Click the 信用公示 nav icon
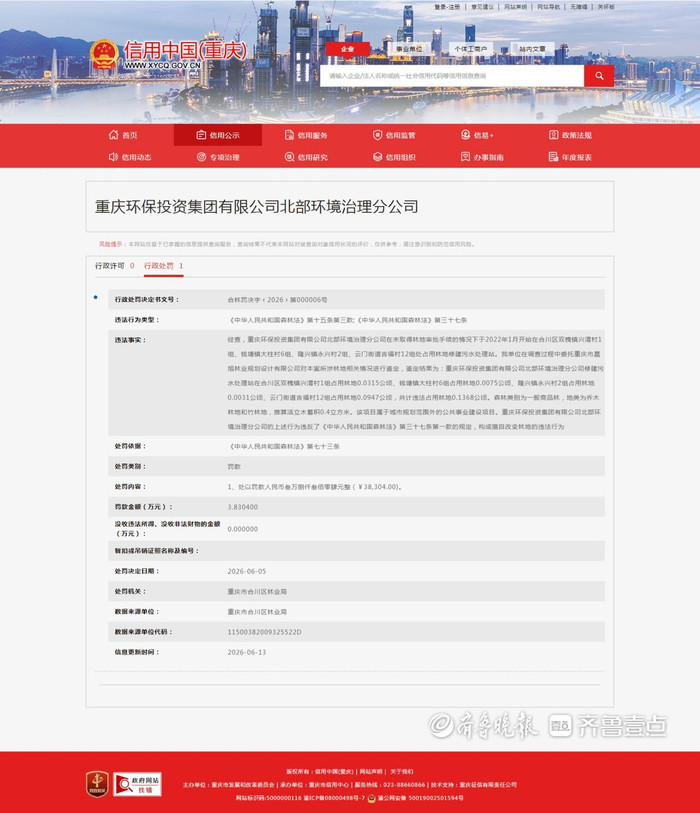The height and width of the screenshot is (813, 700). 201,135
